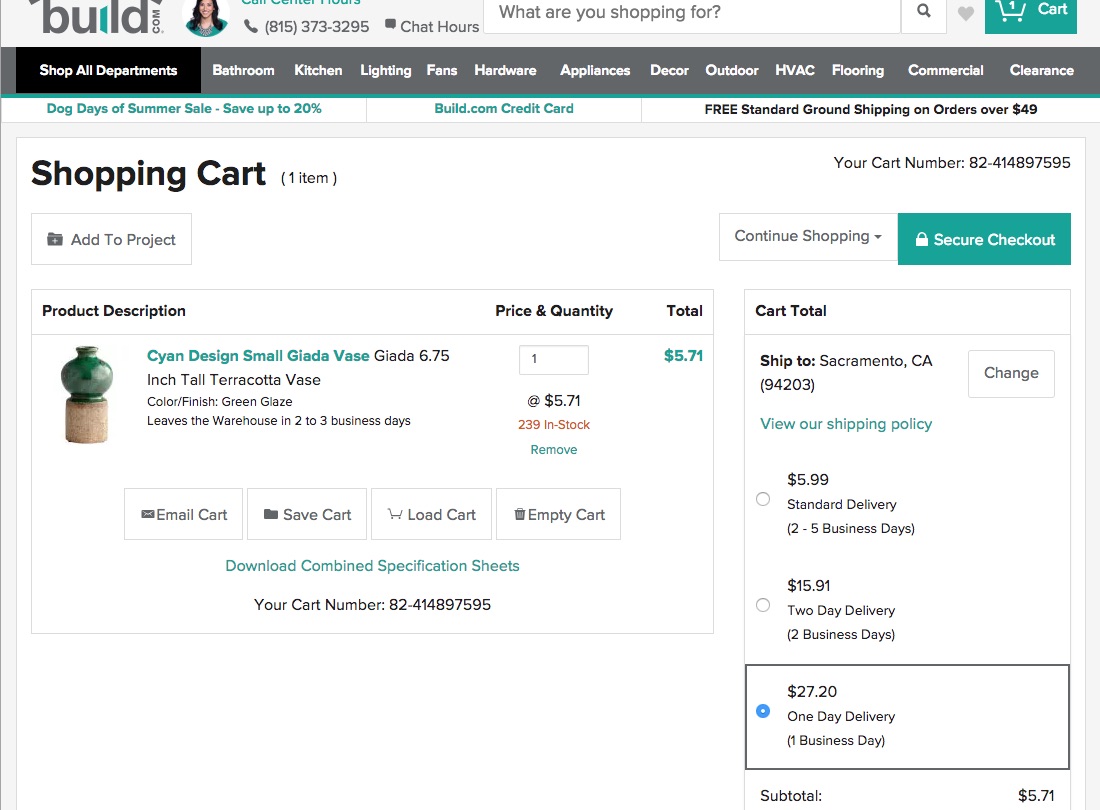
Task: Click the (815) 373-3295 phone number
Action: (x=316, y=27)
